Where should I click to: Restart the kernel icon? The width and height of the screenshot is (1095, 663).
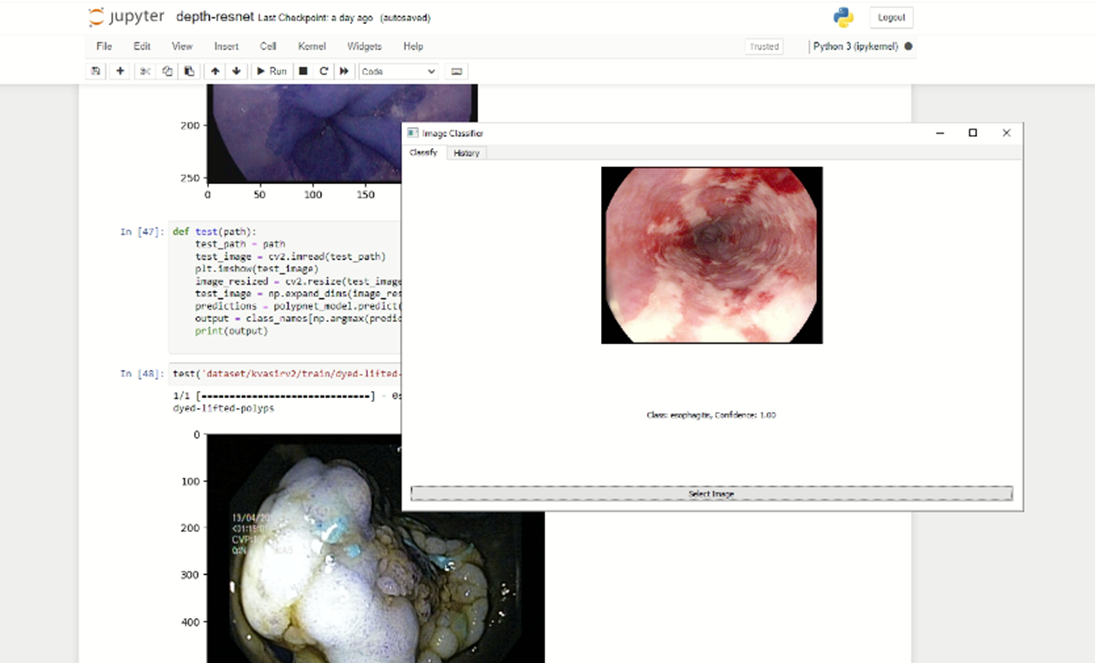pyautogui.click(x=324, y=71)
